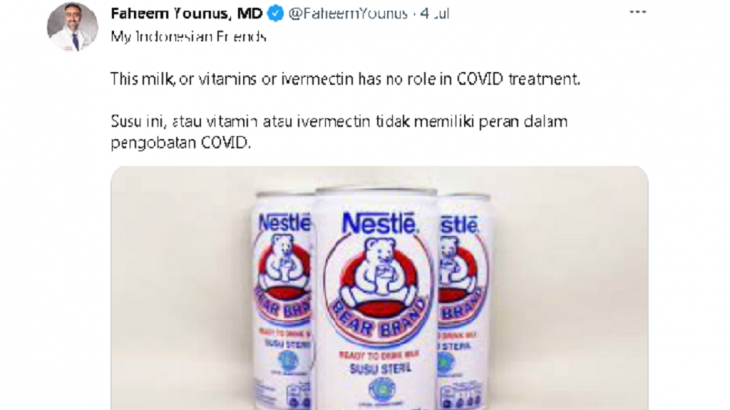This screenshot has width=730, height=410.
Task: Click the Ready to Drink Milk red text
Action: click(379, 355)
